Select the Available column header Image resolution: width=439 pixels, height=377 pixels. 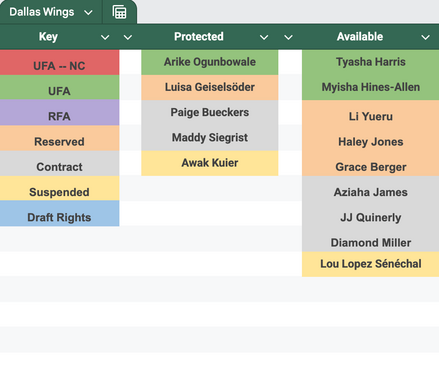tap(360, 37)
